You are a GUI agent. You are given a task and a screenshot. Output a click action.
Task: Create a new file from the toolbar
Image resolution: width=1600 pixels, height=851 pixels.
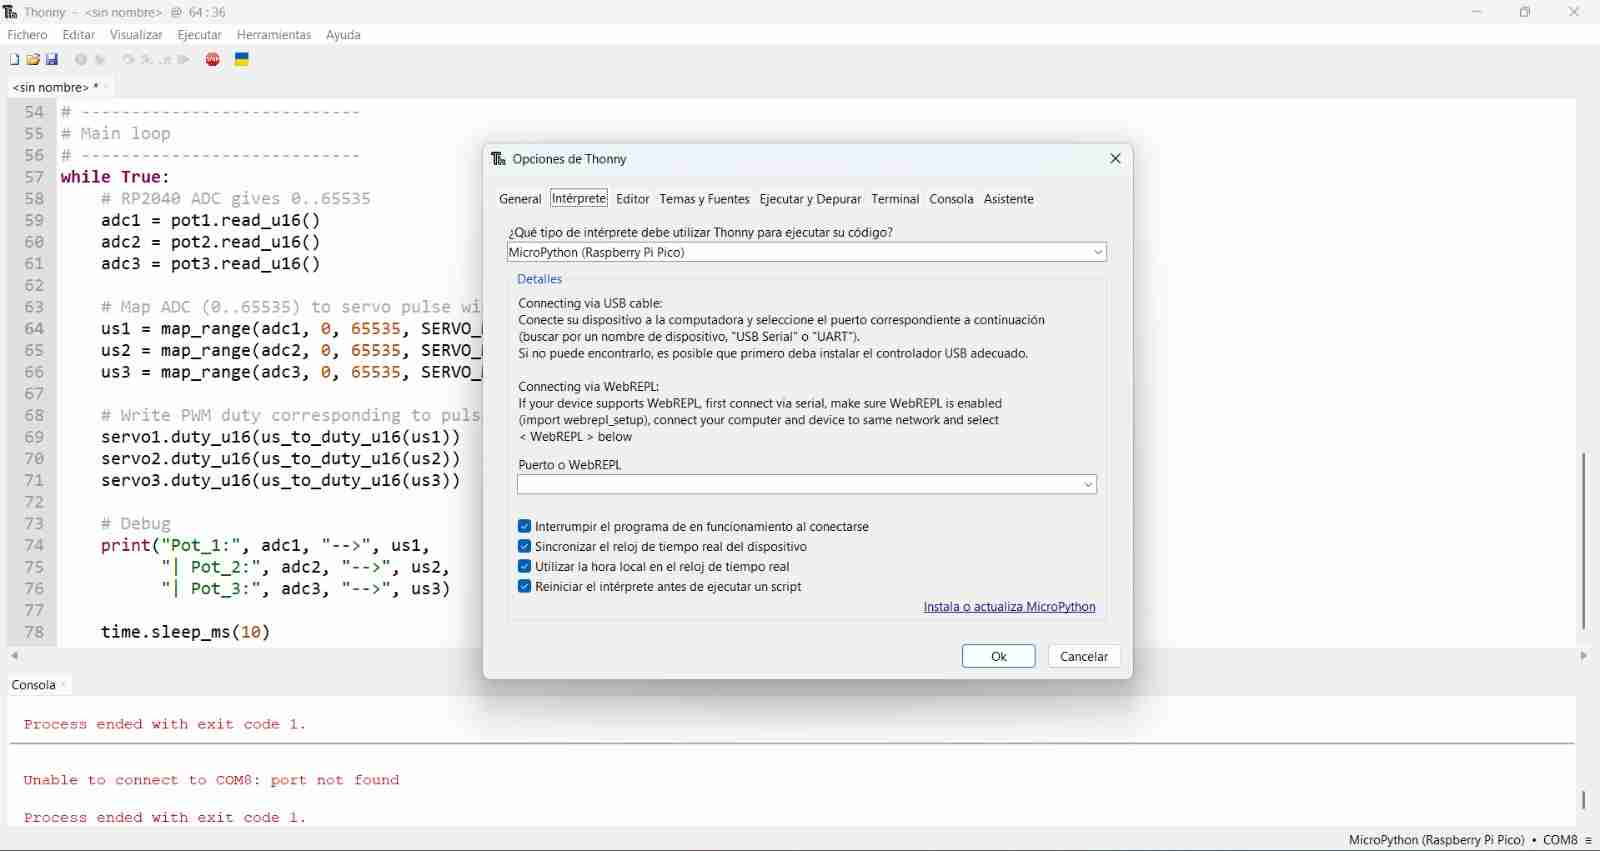click(x=14, y=60)
